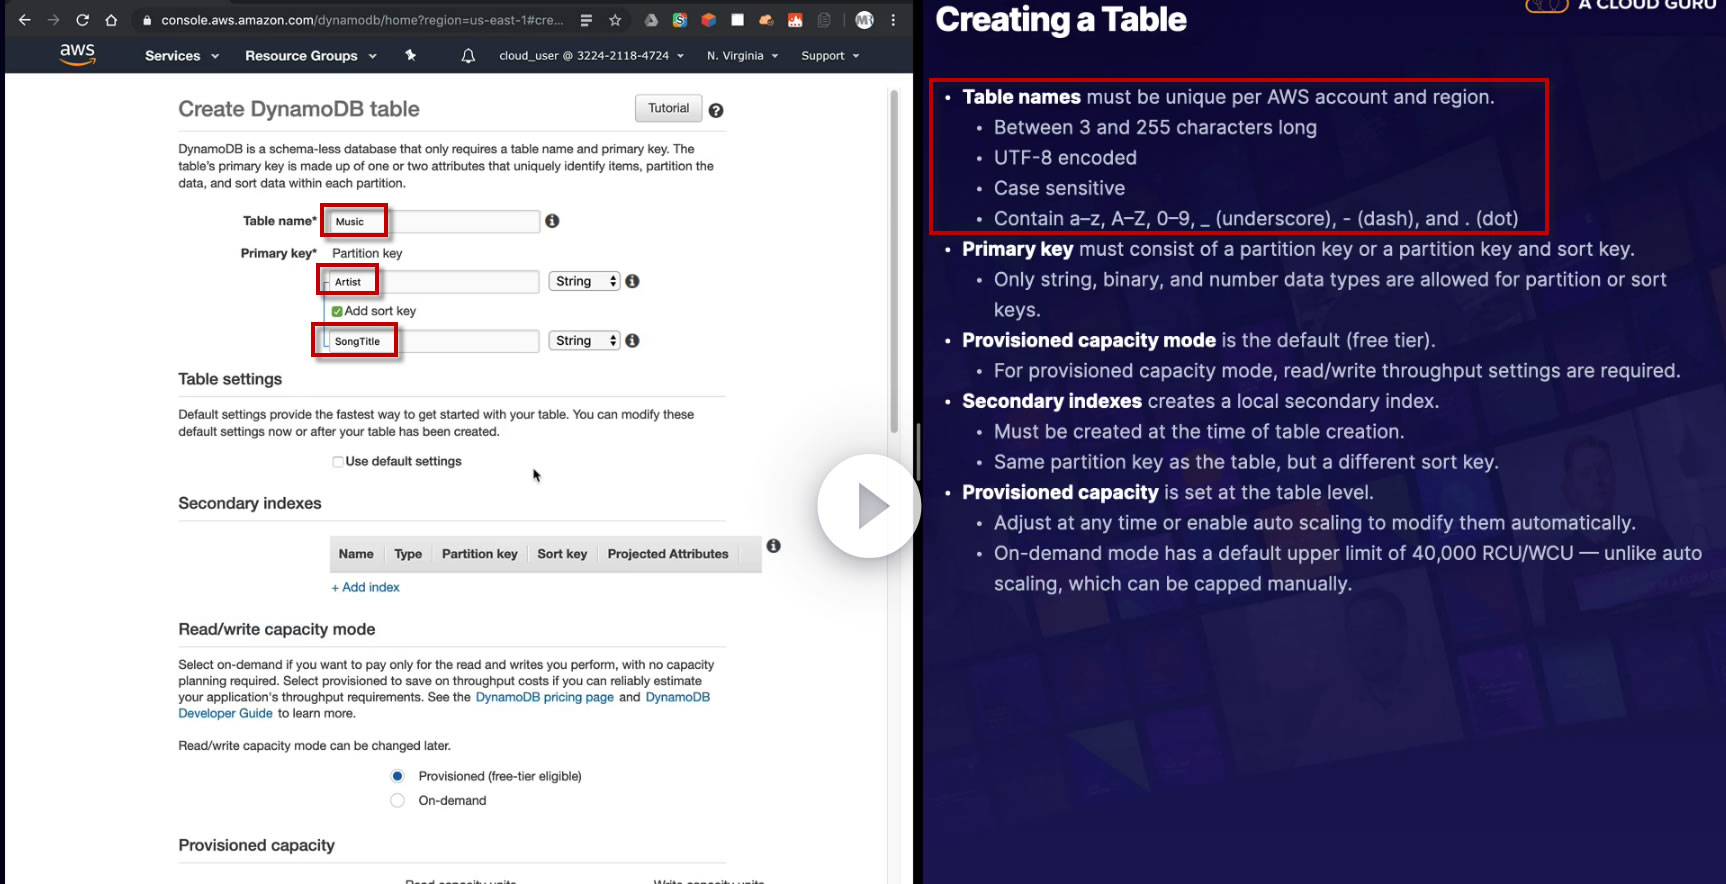Show info for the Table name field
Image resolution: width=1726 pixels, height=884 pixels.
pos(552,220)
